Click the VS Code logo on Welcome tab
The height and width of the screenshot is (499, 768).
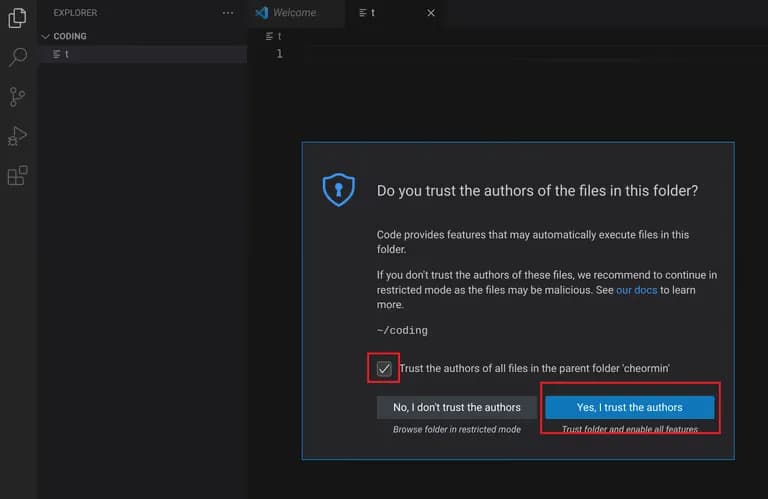(262, 13)
